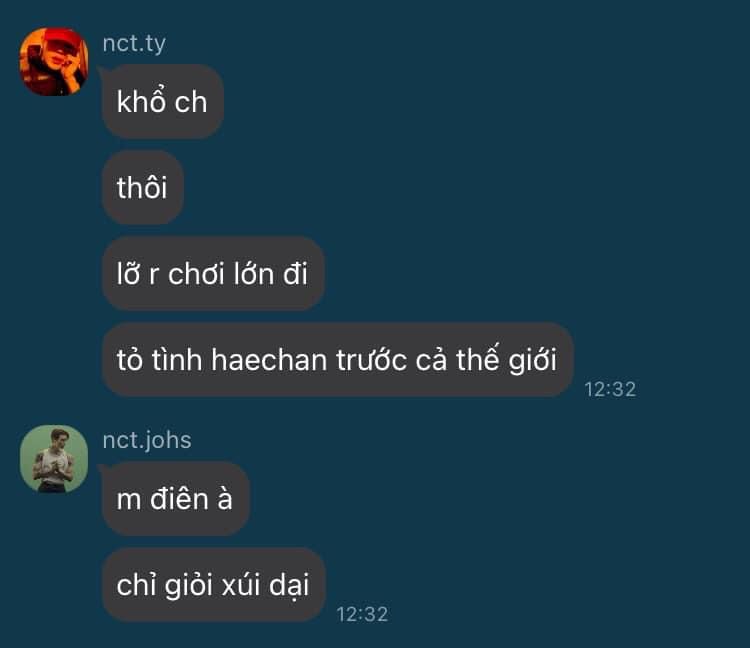Select the 'm điên à' message bubble

coord(175,499)
